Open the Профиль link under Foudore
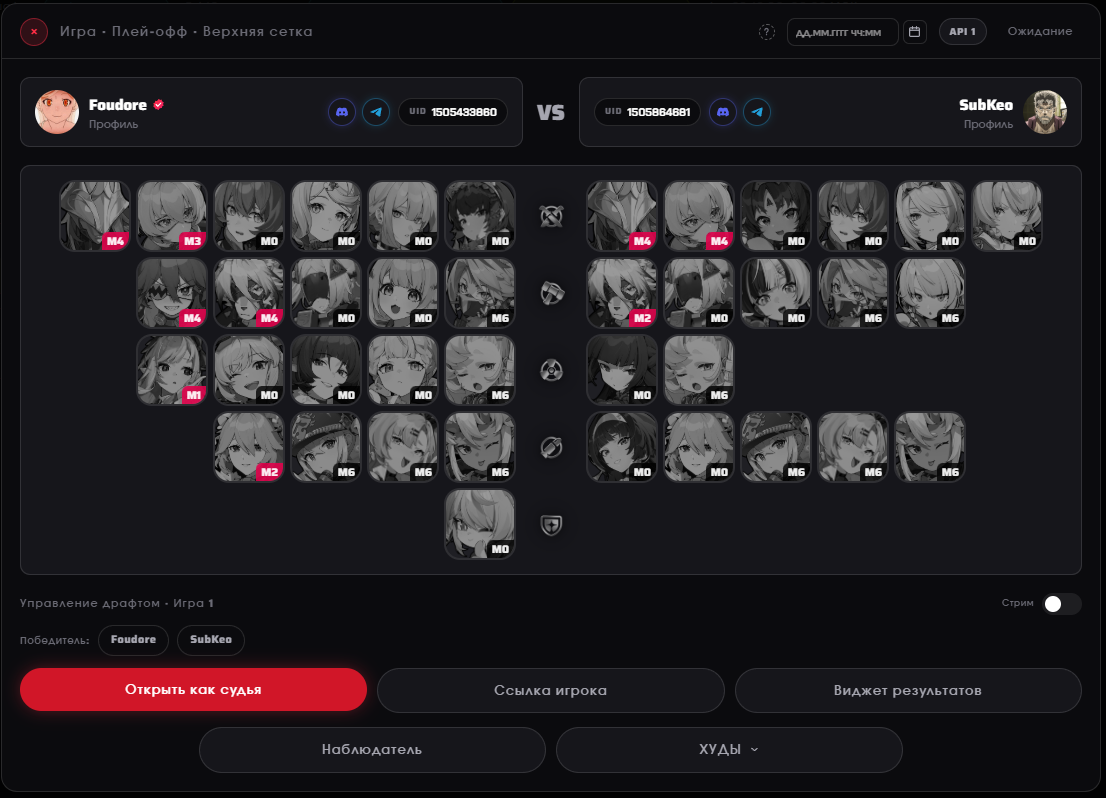Screen dimensions: 1106x798 (114, 124)
